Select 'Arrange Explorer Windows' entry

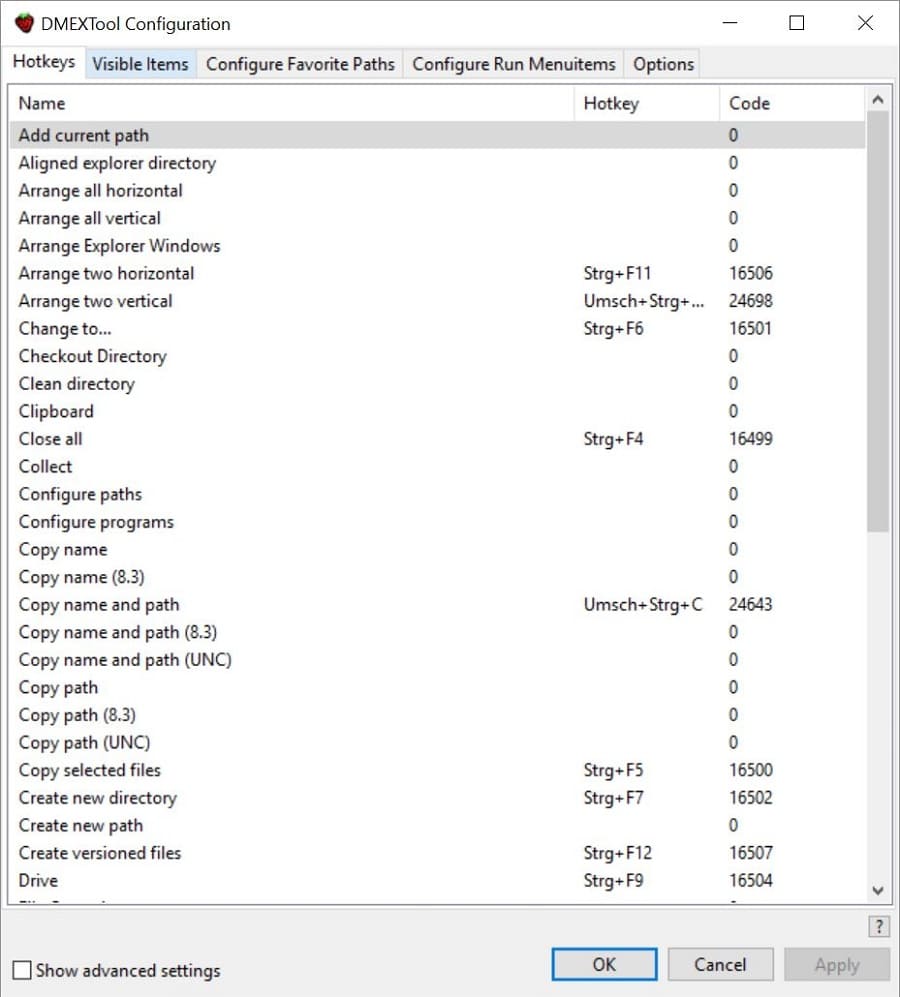tap(438, 246)
